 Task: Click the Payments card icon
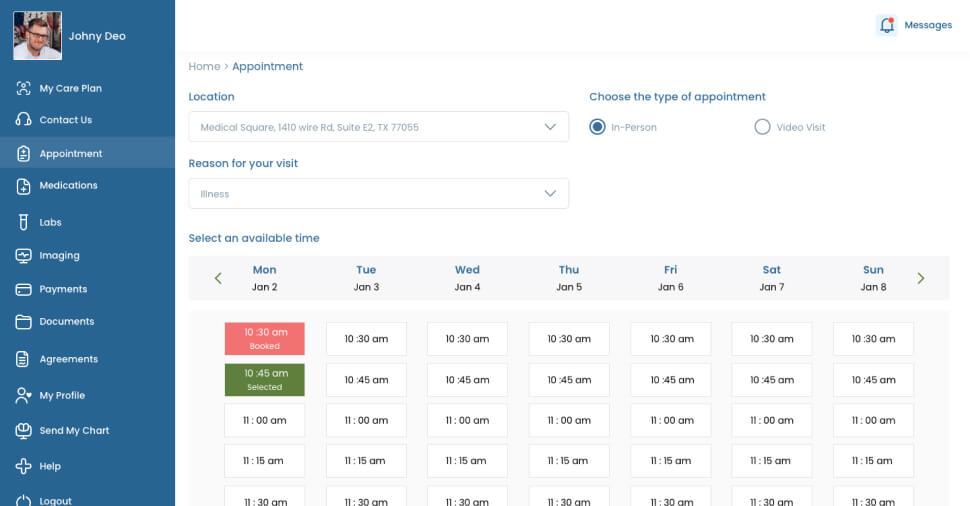(x=23, y=289)
